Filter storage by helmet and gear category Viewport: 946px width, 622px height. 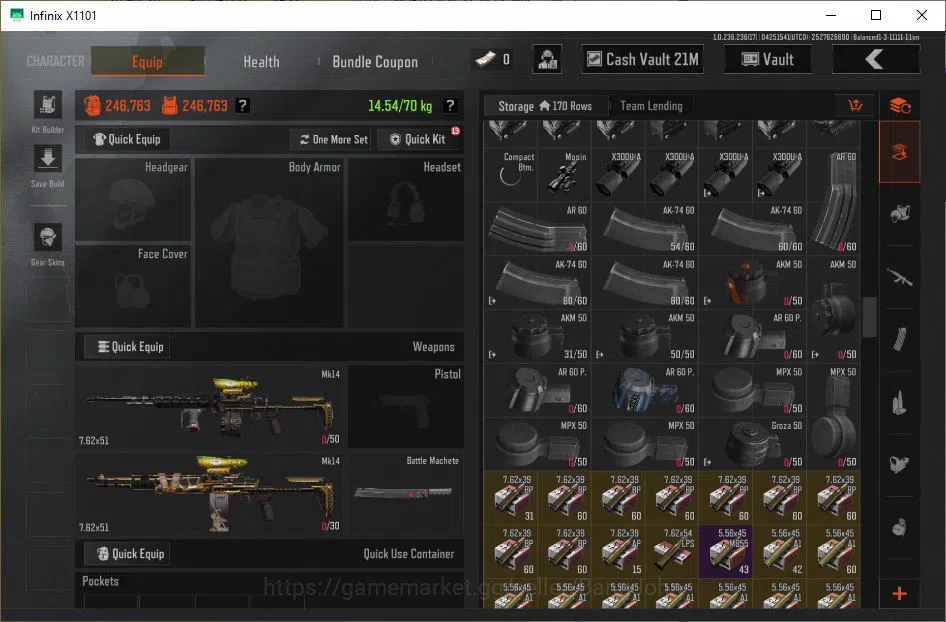pyautogui.click(x=900, y=214)
